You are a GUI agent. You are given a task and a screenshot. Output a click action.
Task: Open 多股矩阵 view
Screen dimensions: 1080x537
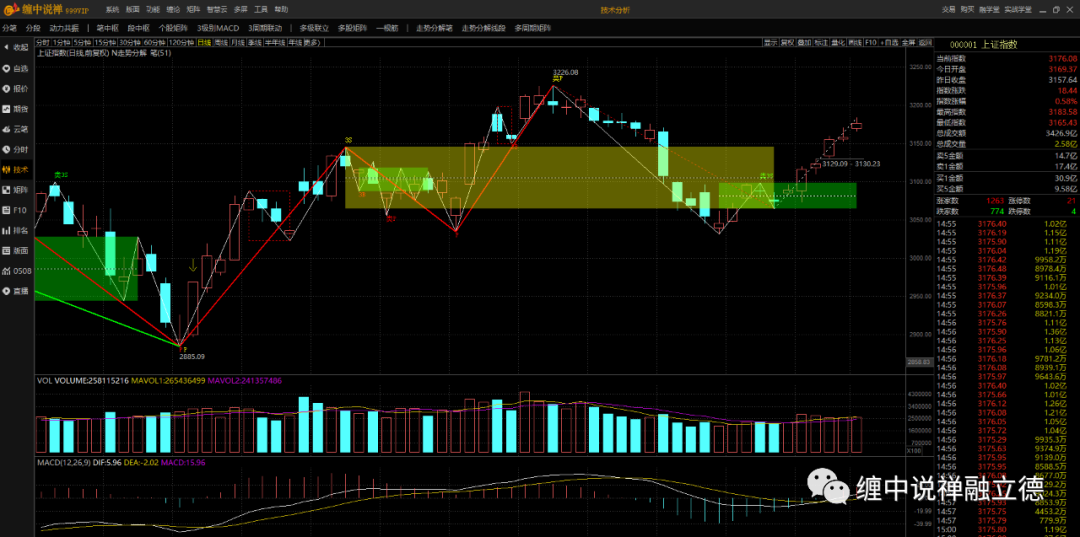pos(353,28)
